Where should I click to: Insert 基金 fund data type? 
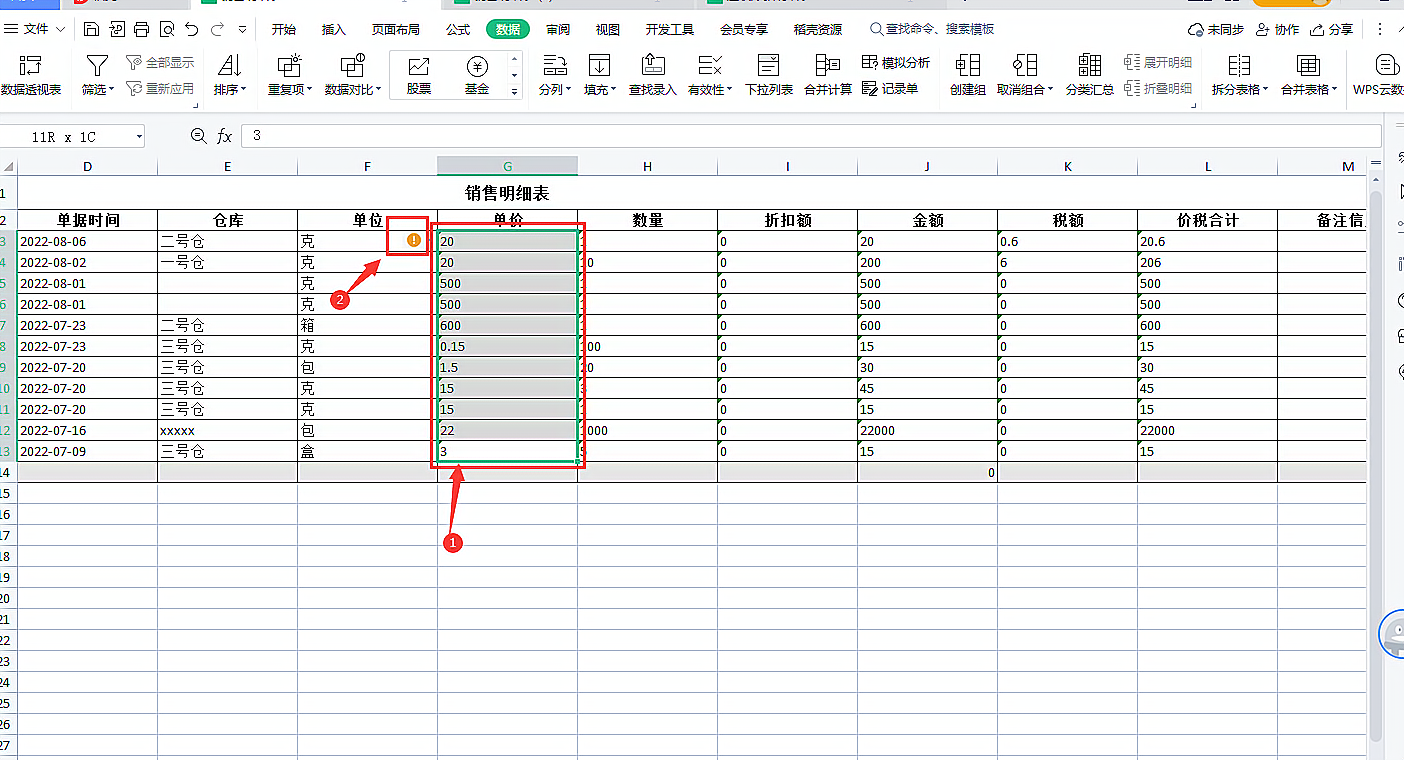(x=477, y=76)
